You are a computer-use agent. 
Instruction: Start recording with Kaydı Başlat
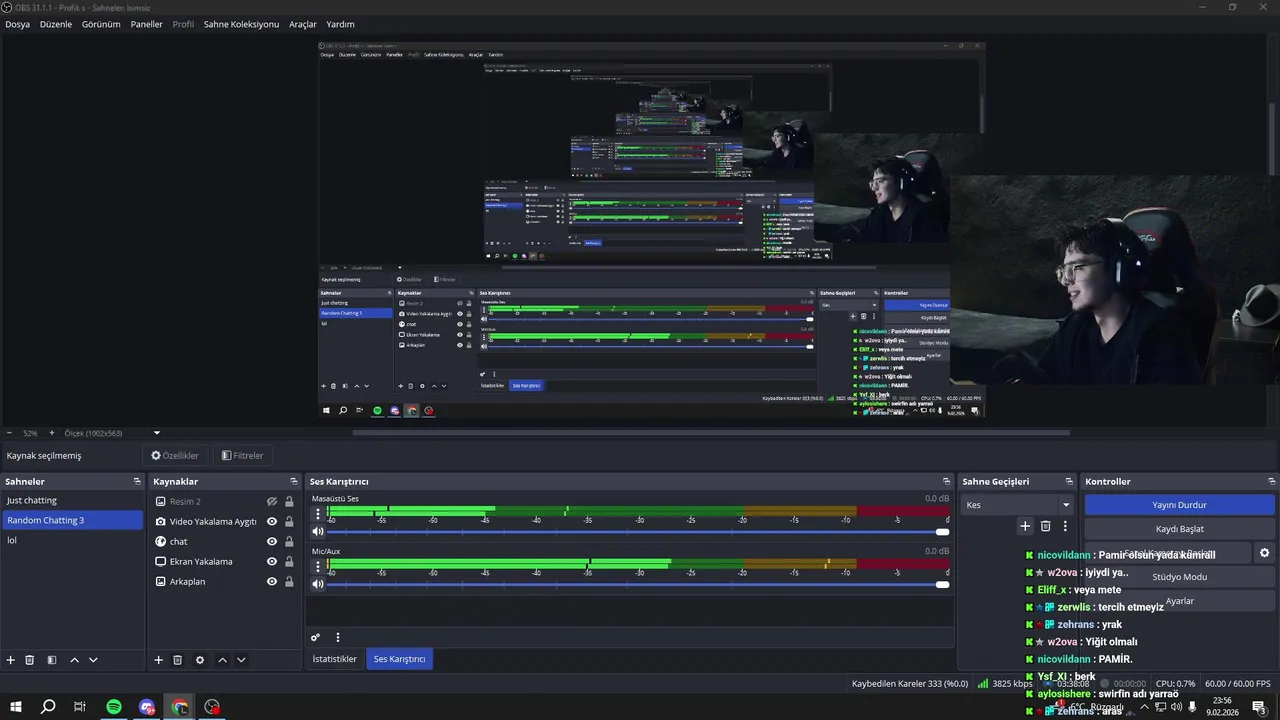pyautogui.click(x=1179, y=529)
